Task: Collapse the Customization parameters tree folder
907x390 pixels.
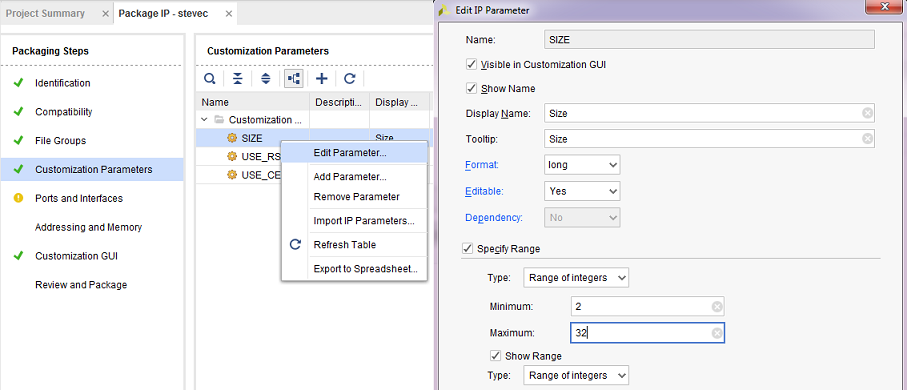Action: click(x=204, y=120)
